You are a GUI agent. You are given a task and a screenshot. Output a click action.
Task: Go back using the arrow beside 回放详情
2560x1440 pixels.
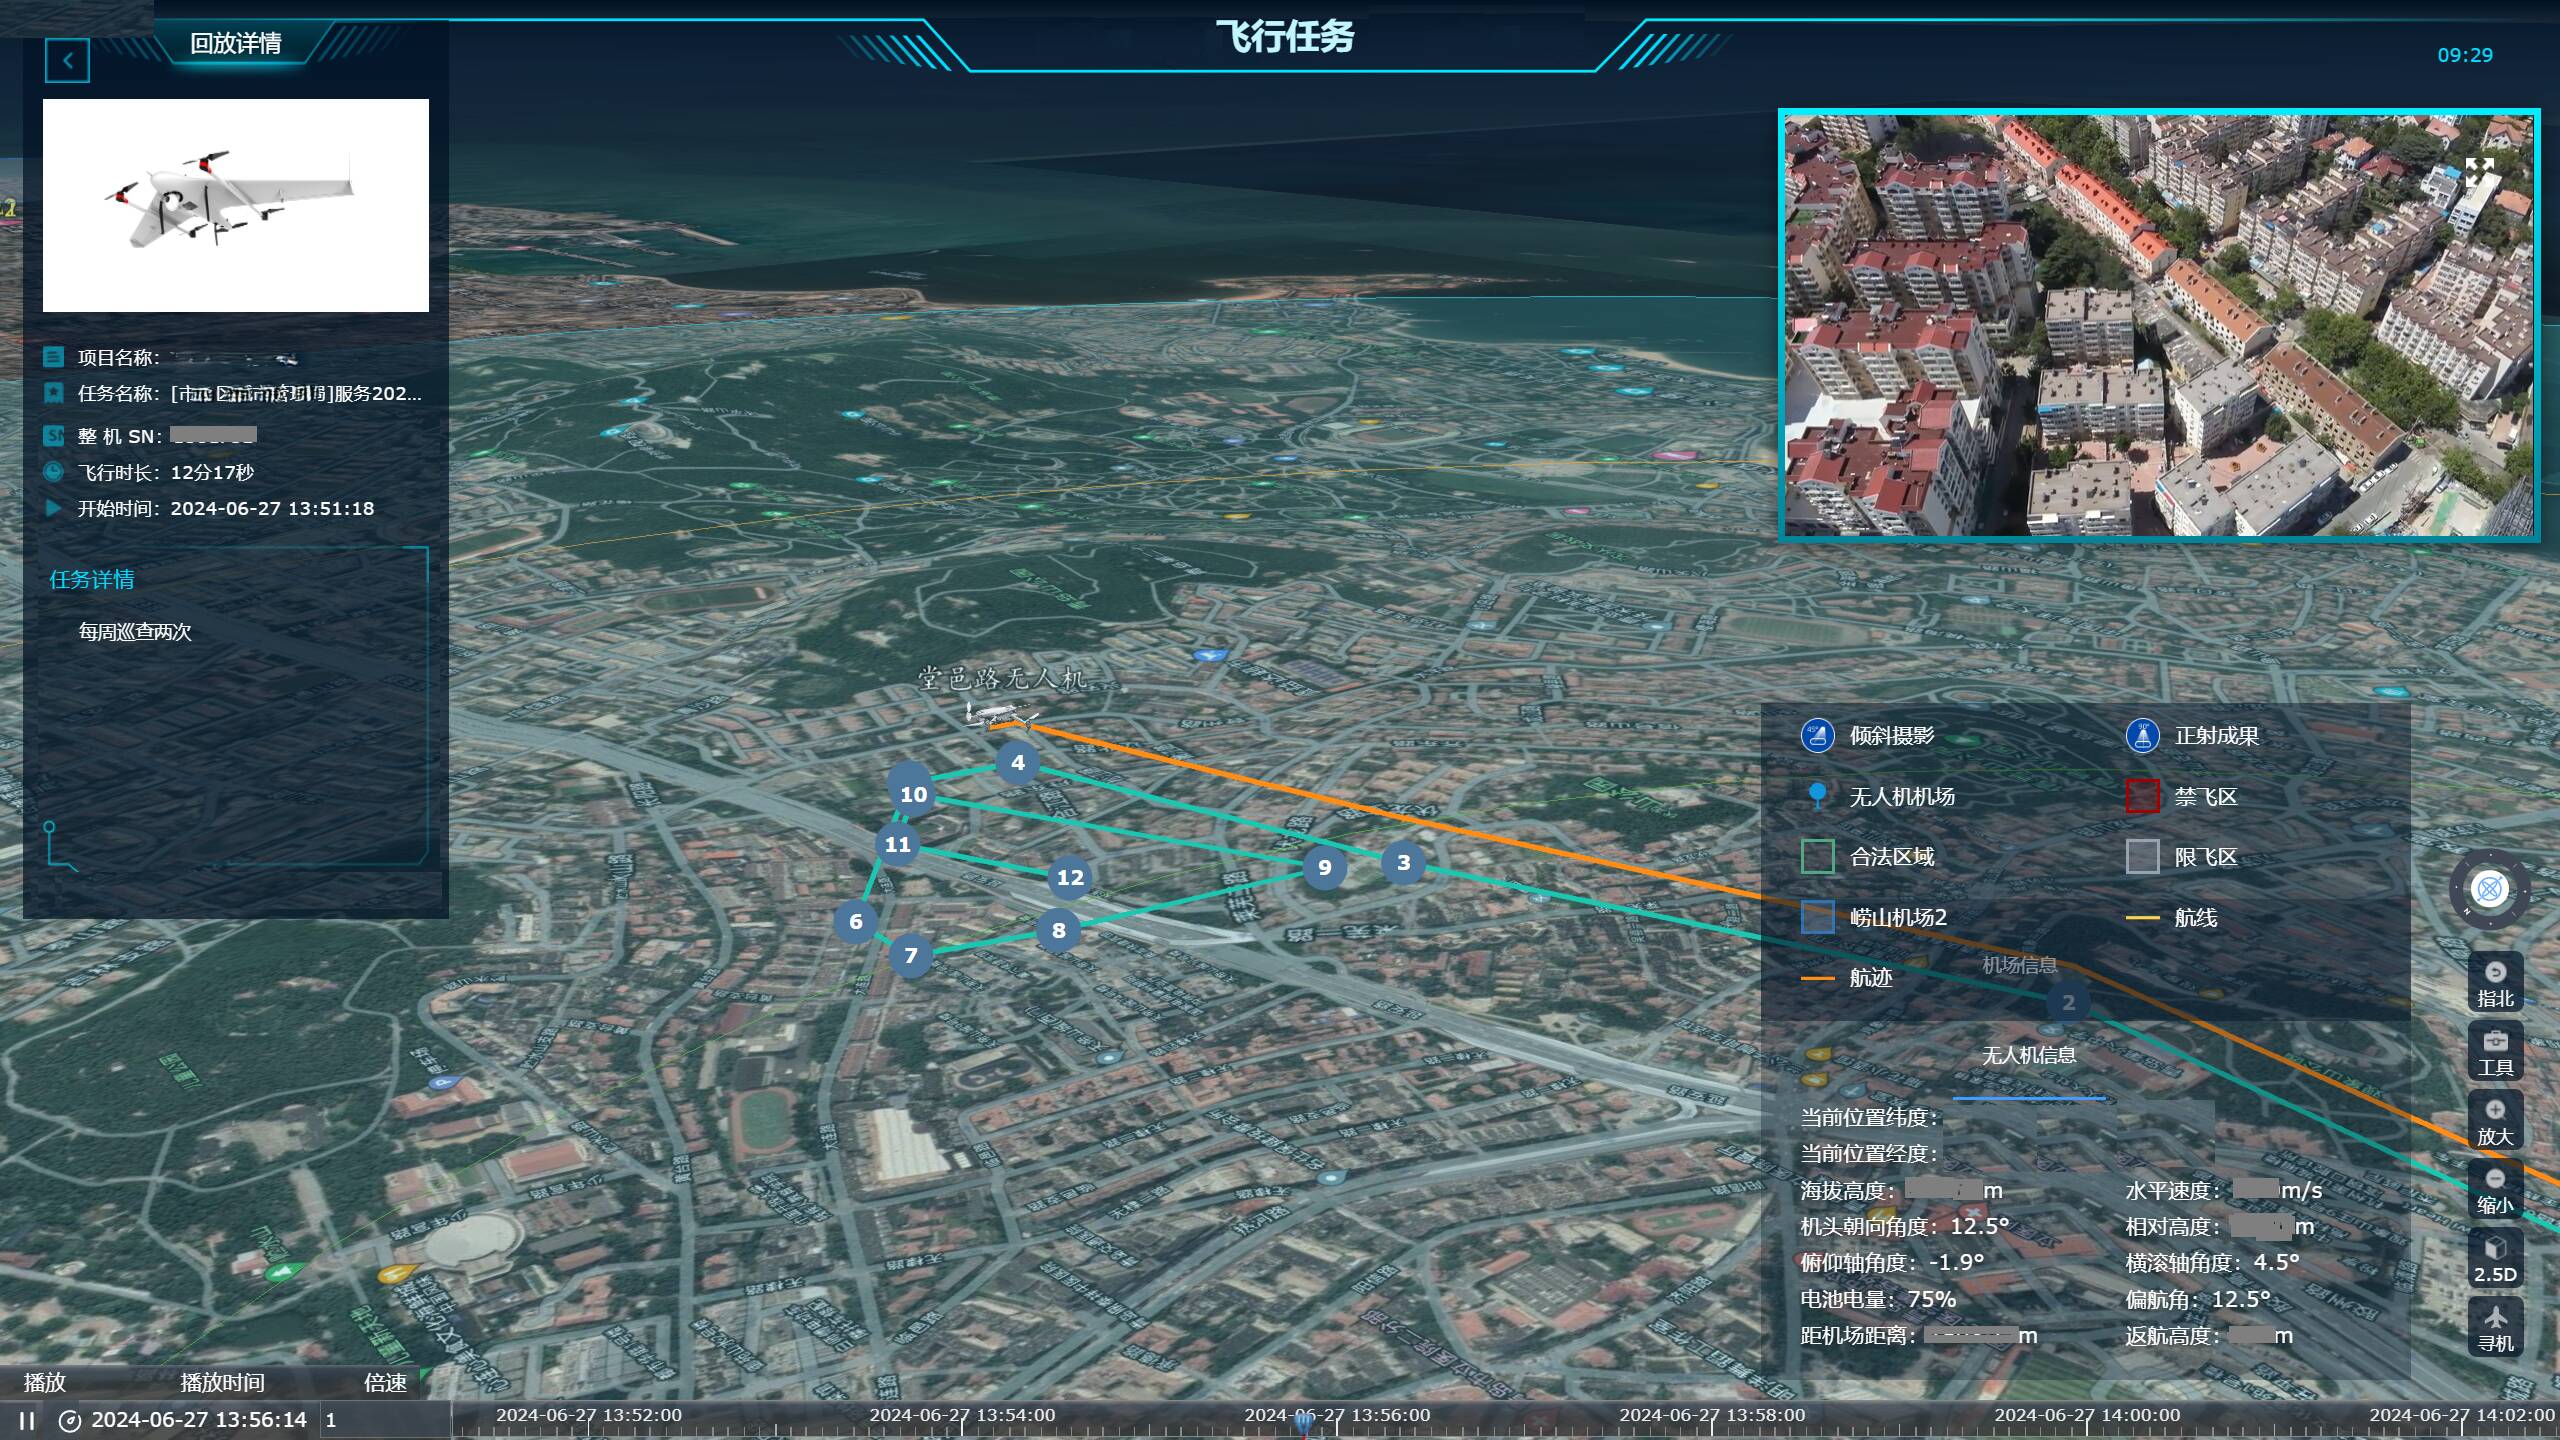coord(67,61)
